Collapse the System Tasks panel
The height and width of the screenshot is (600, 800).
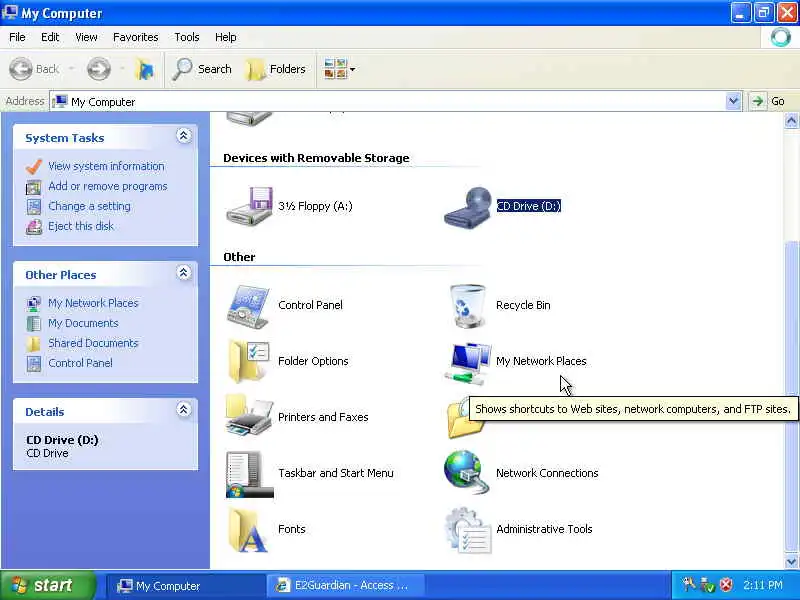(x=184, y=136)
